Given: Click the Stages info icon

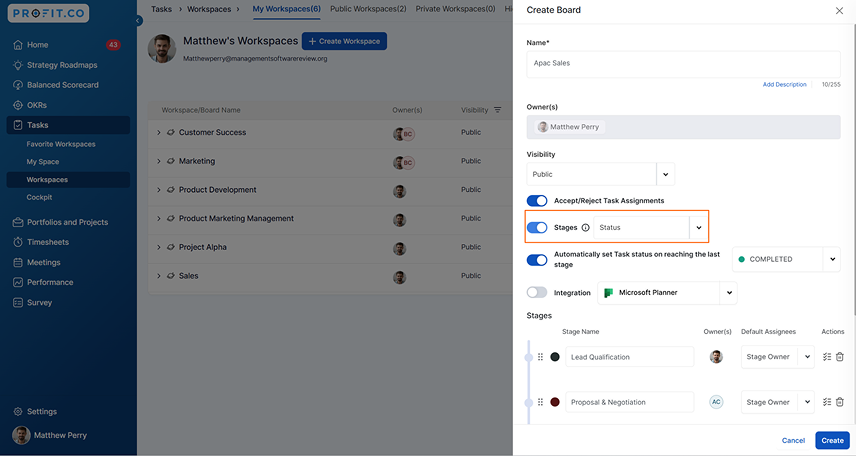Looking at the screenshot, I should pyautogui.click(x=585, y=228).
